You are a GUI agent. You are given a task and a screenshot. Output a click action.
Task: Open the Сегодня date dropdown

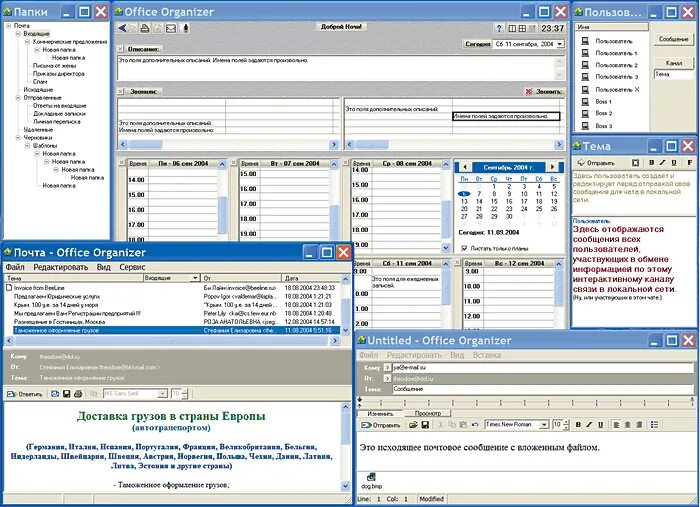[560, 44]
